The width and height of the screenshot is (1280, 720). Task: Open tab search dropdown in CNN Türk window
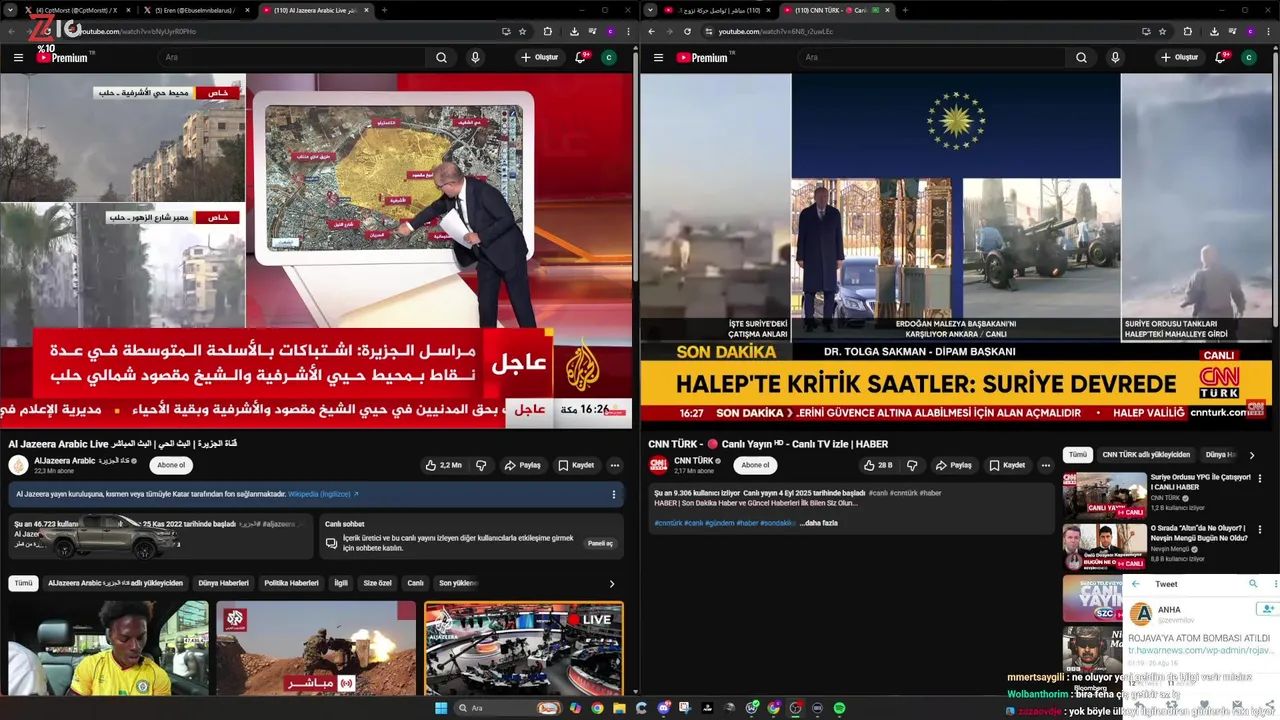pyautogui.click(x=651, y=10)
